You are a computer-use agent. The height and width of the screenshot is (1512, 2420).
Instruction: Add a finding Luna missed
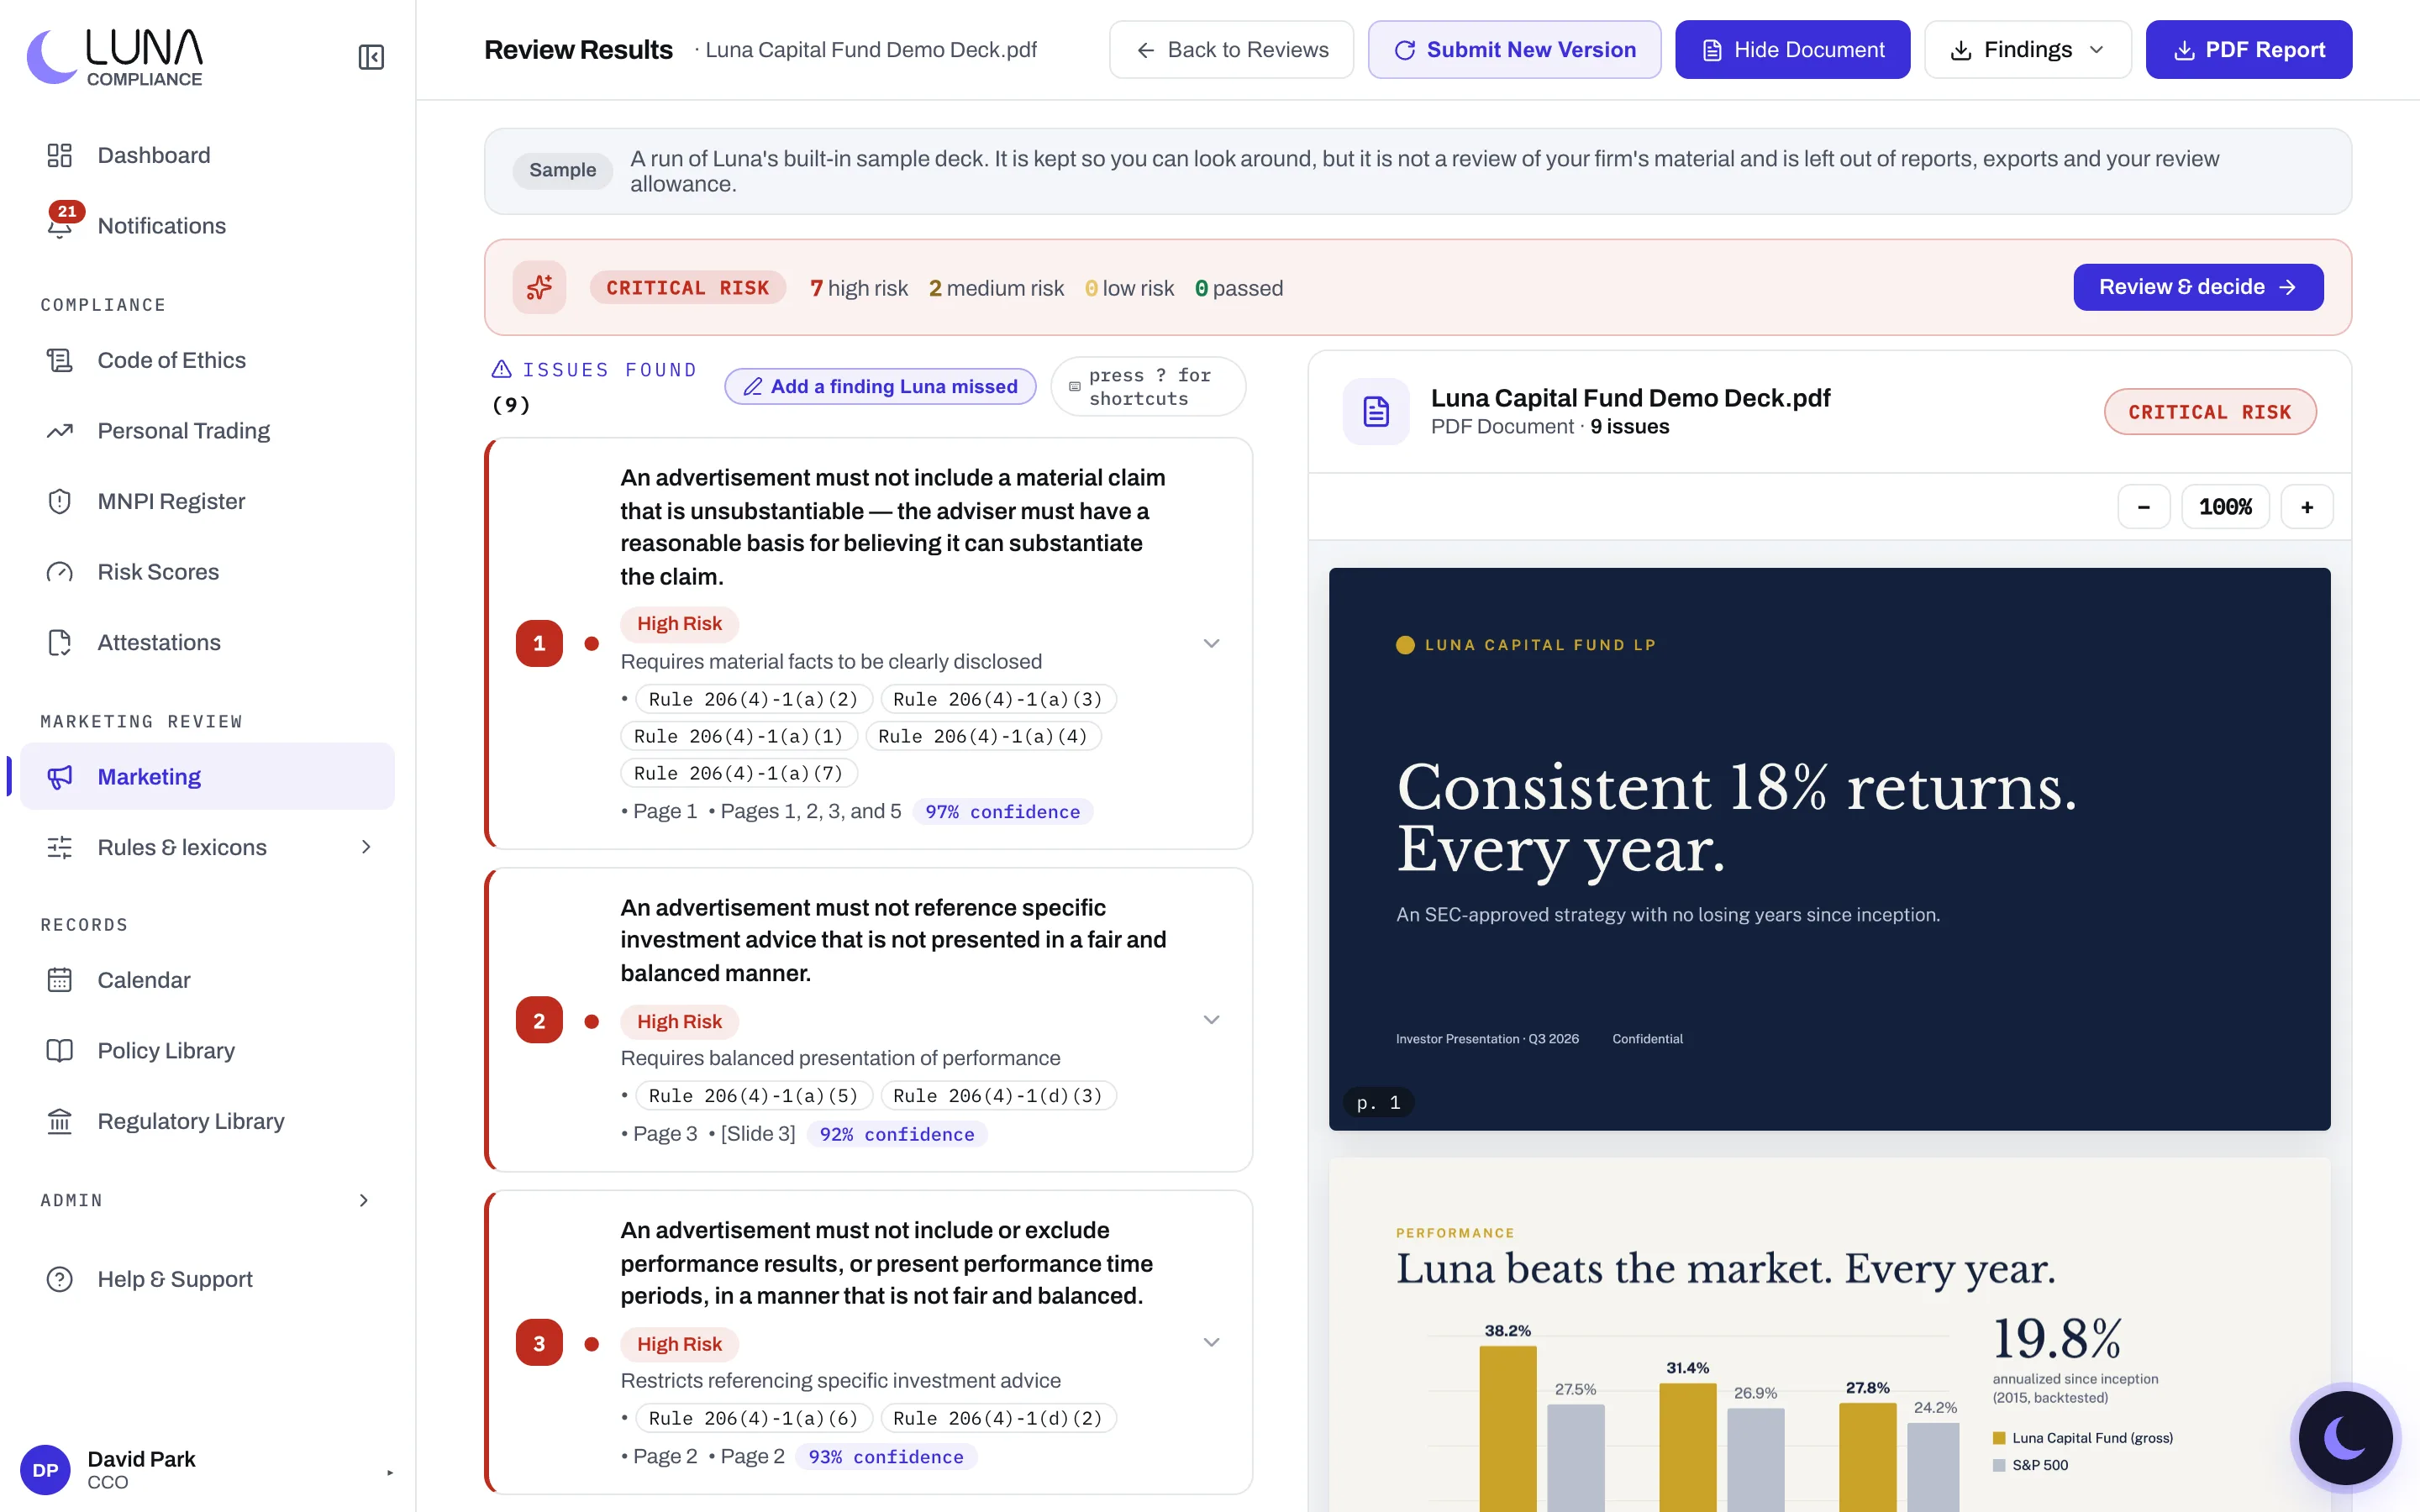click(x=880, y=386)
